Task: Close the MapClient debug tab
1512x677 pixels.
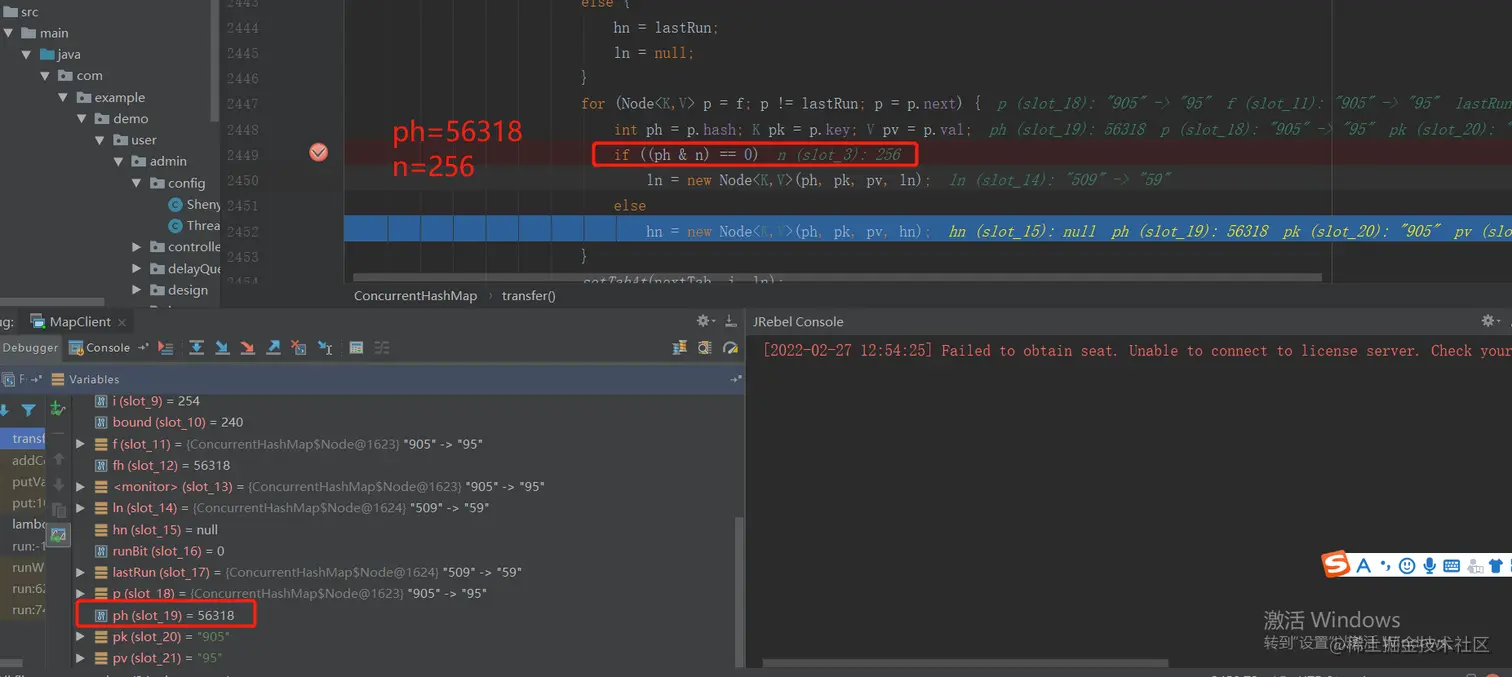Action: [121, 322]
